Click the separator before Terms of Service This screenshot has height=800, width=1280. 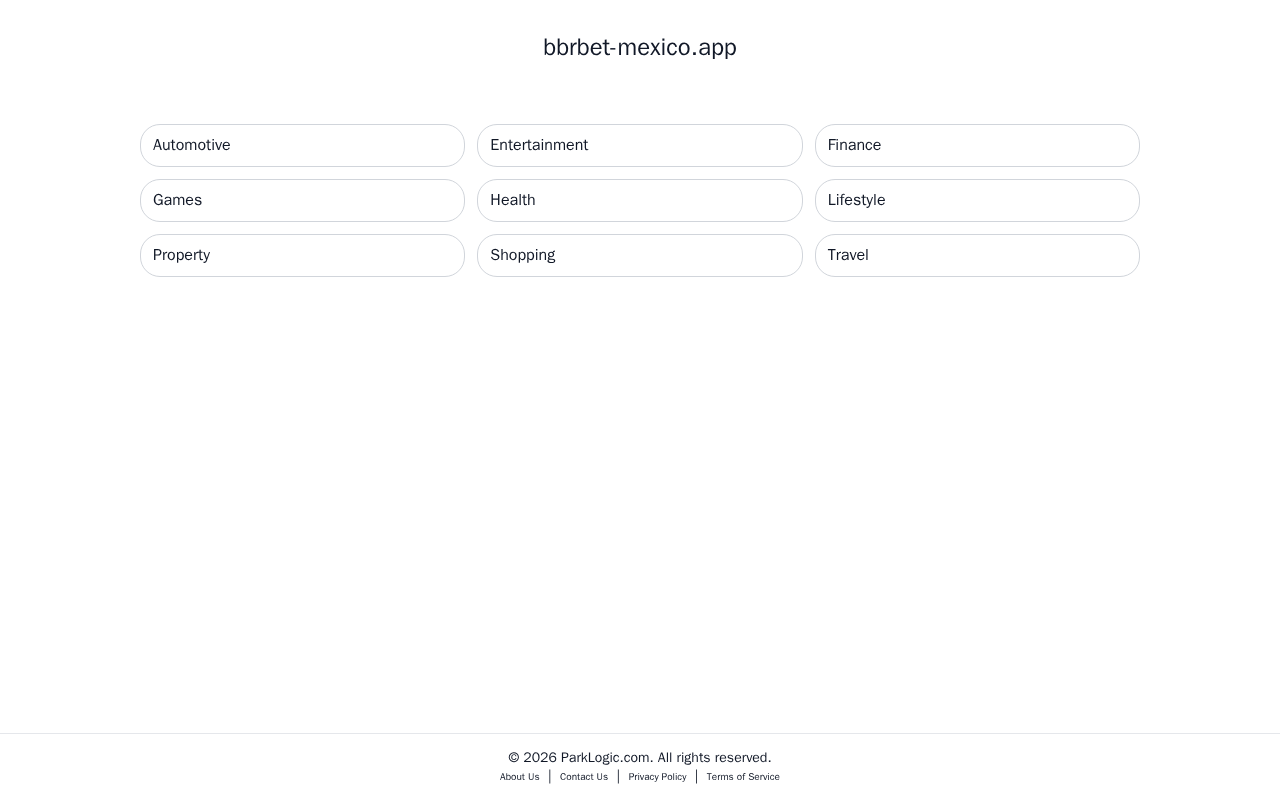697,777
